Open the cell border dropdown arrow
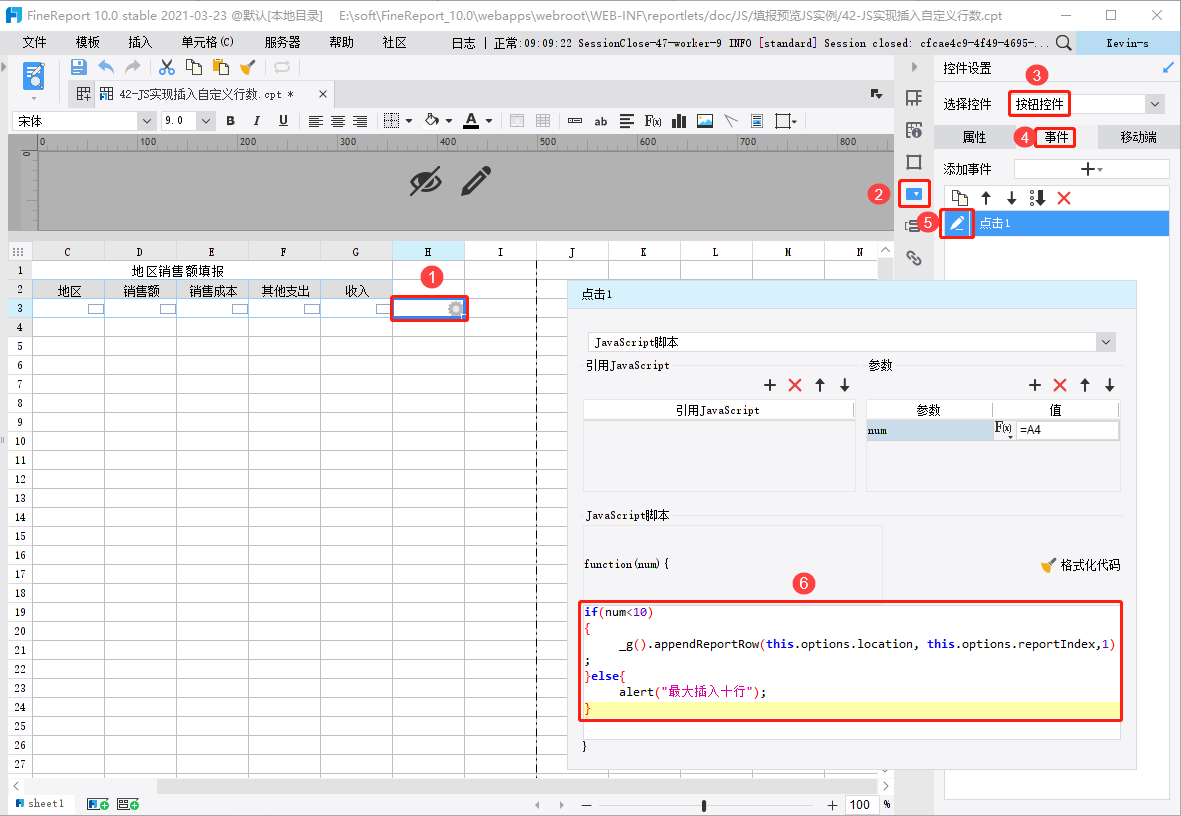 [x=409, y=121]
